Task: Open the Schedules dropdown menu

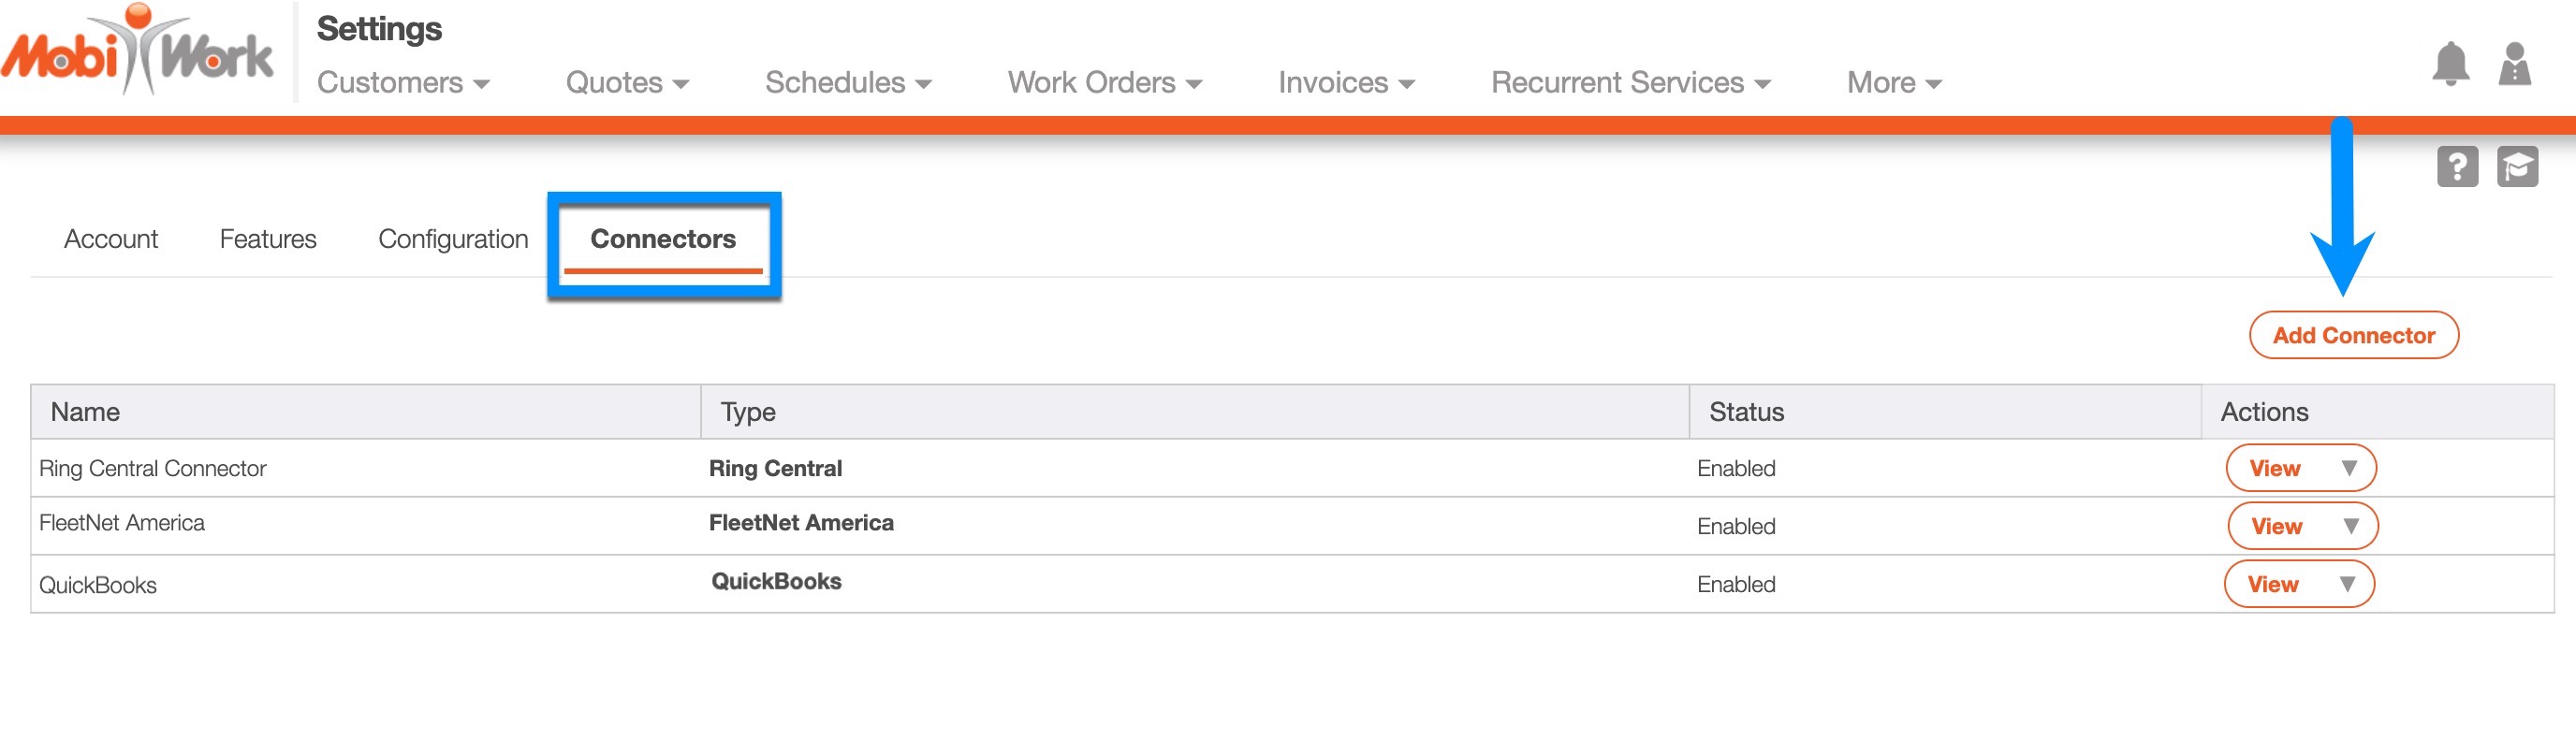Action: pyautogui.click(x=848, y=83)
